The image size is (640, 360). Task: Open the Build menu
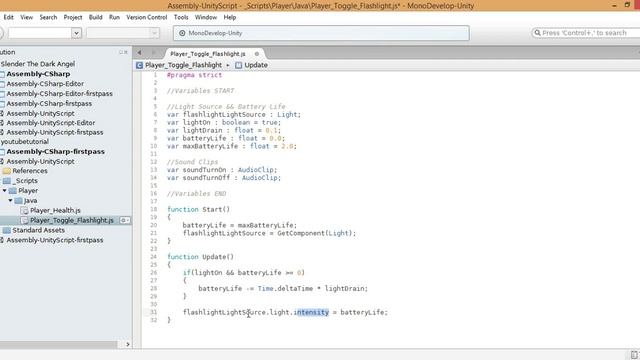(96, 17)
